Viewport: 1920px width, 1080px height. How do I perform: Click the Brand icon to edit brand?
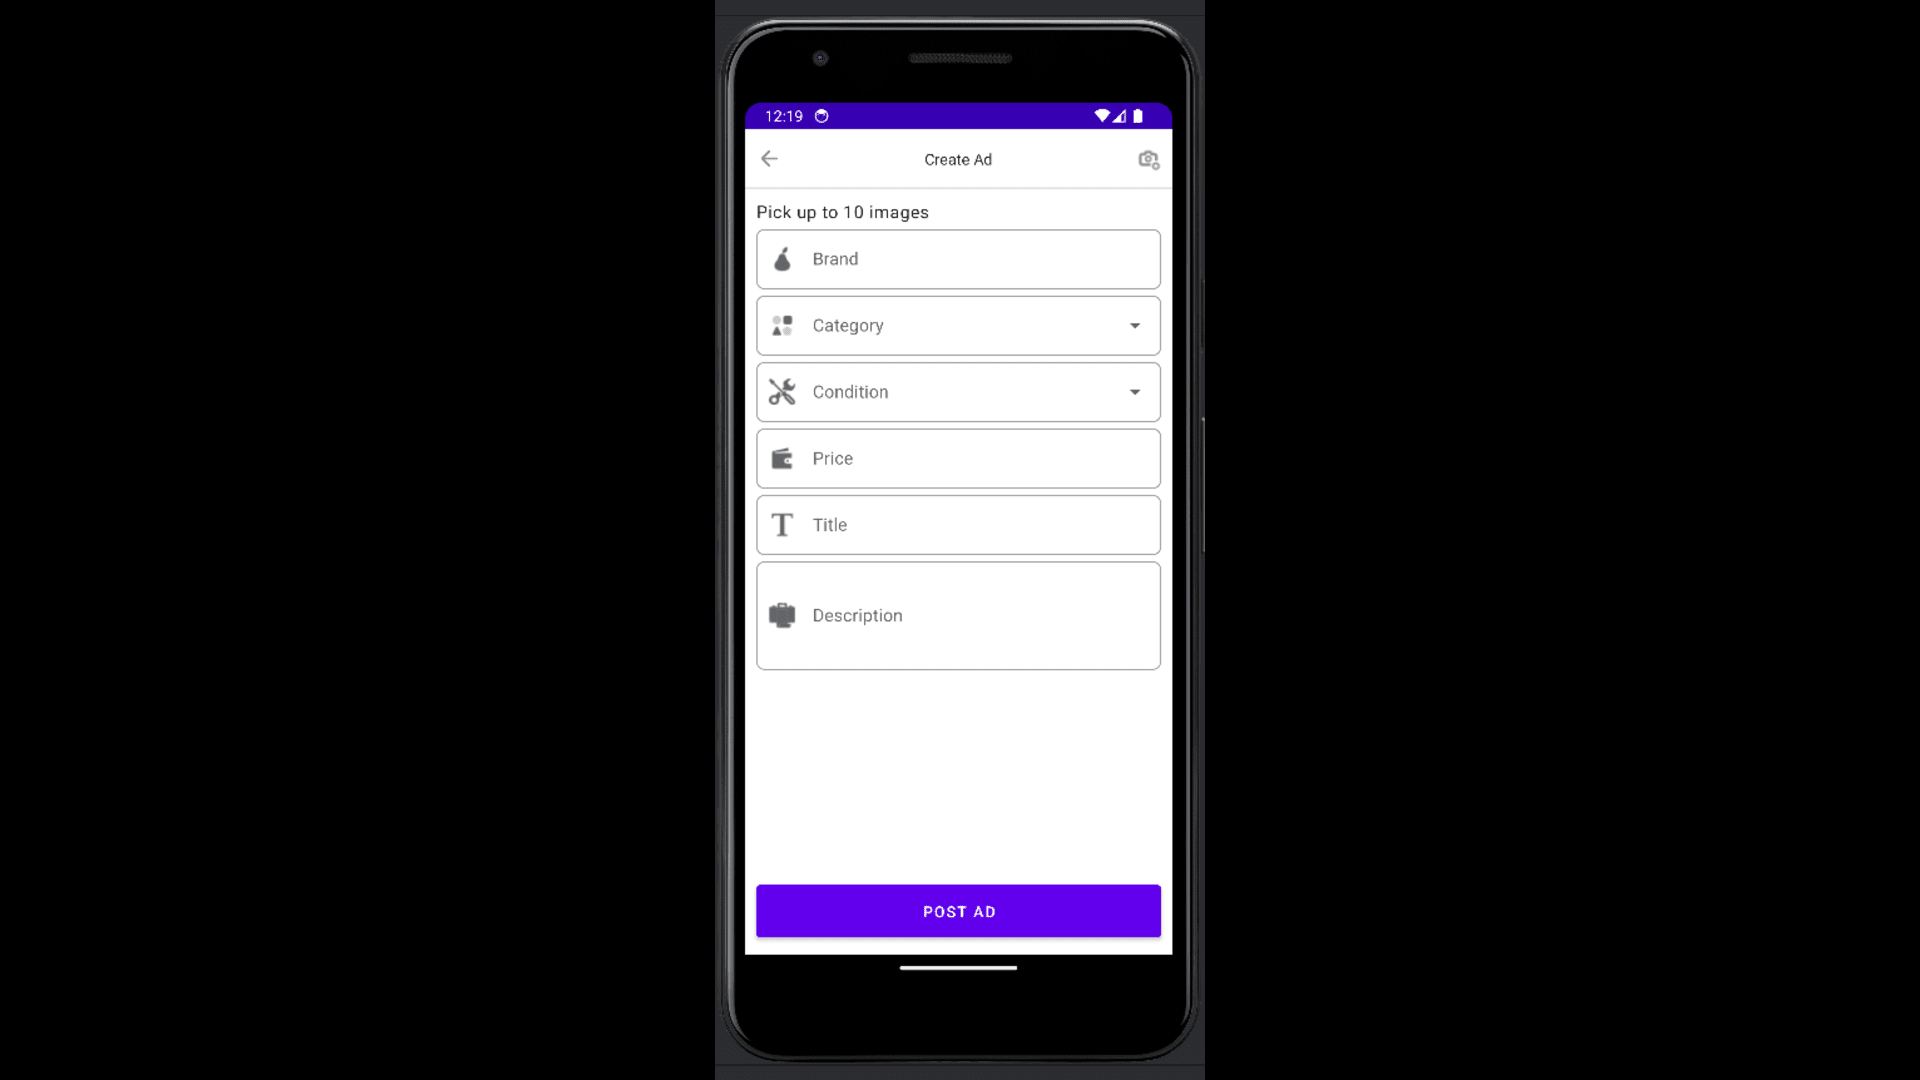pyautogui.click(x=781, y=258)
